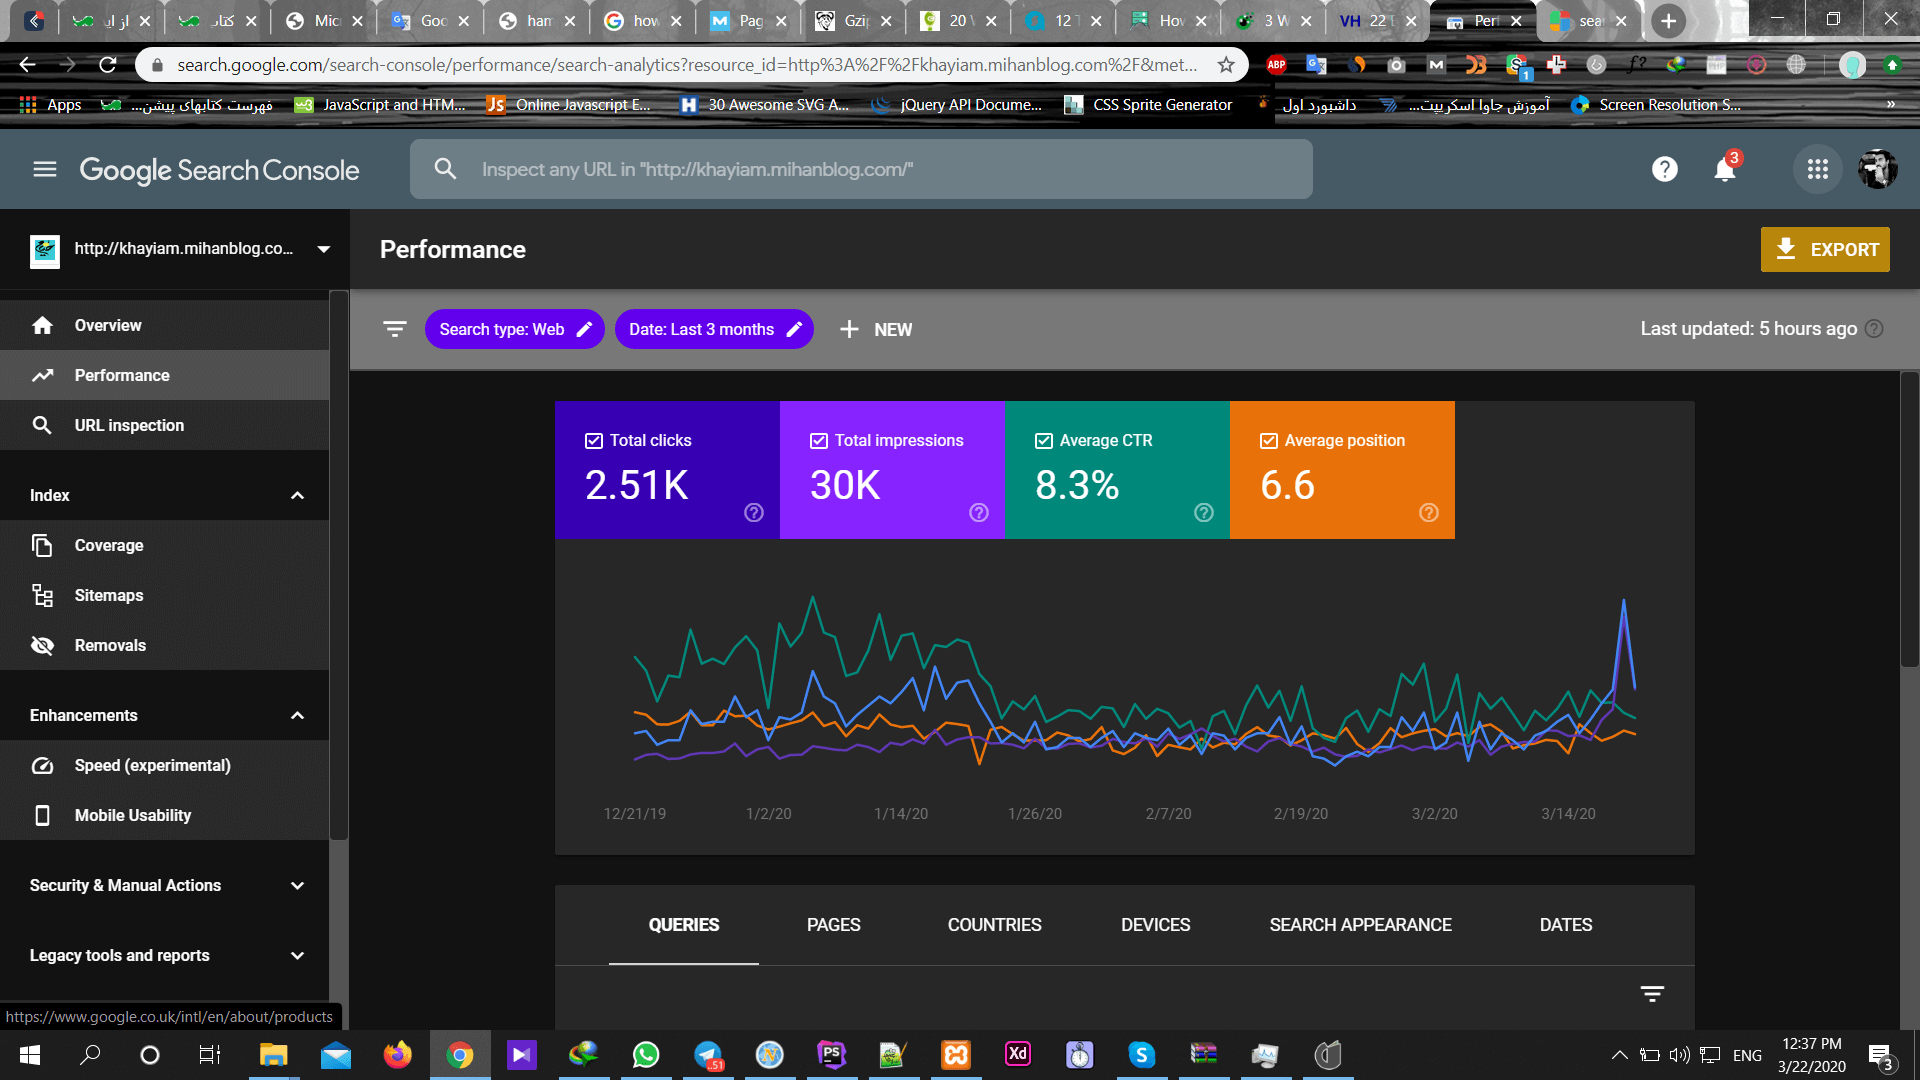The width and height of the screenshot is (1920, 1080).
Task: Show hidden system tray icons
Action: click(1619, 1055)
